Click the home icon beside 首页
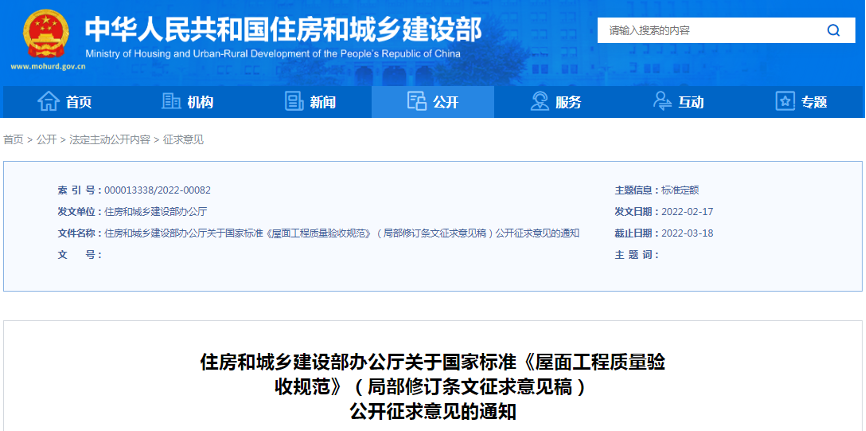 pyautogui.click(x=48, y=101)
